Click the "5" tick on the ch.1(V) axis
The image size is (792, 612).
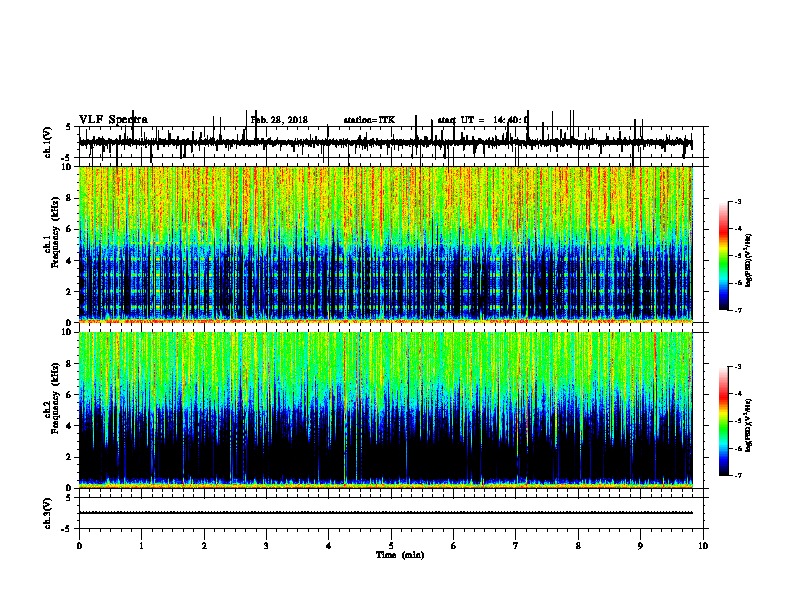point(69,127)
